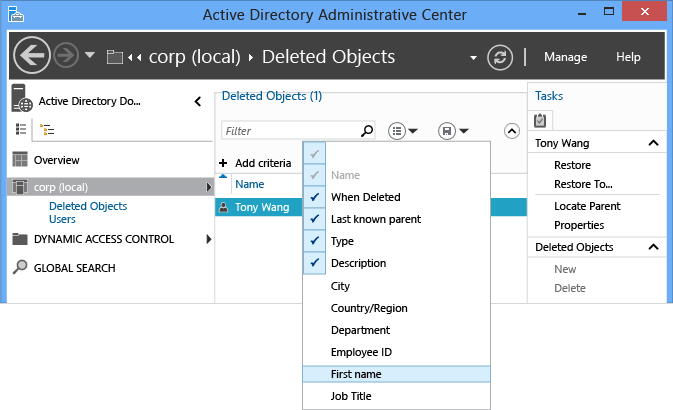The height and width of the screenshot is (410, 673).
Task: Click the Delete task
Action: coord(570,288)
